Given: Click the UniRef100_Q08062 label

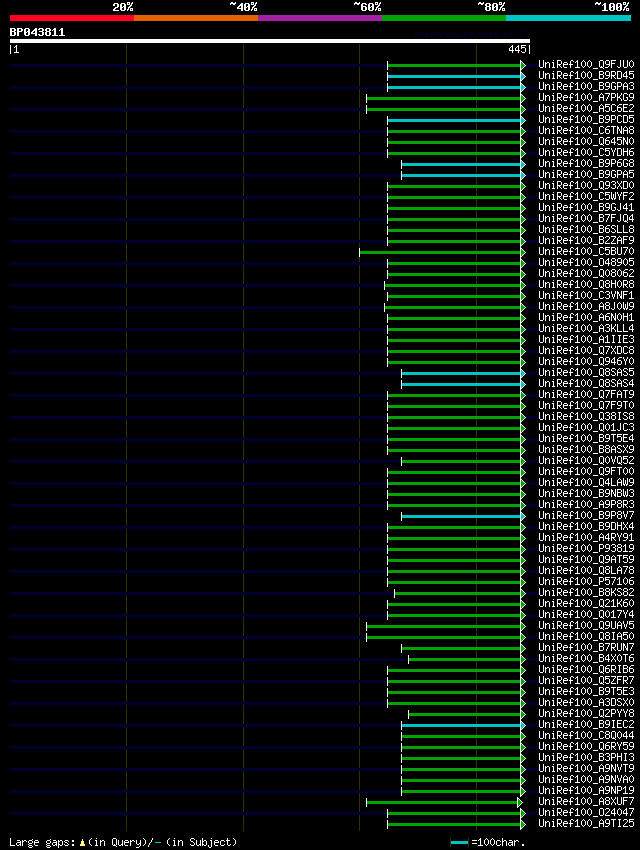Looking at the screenshot, I should (586, 273).
